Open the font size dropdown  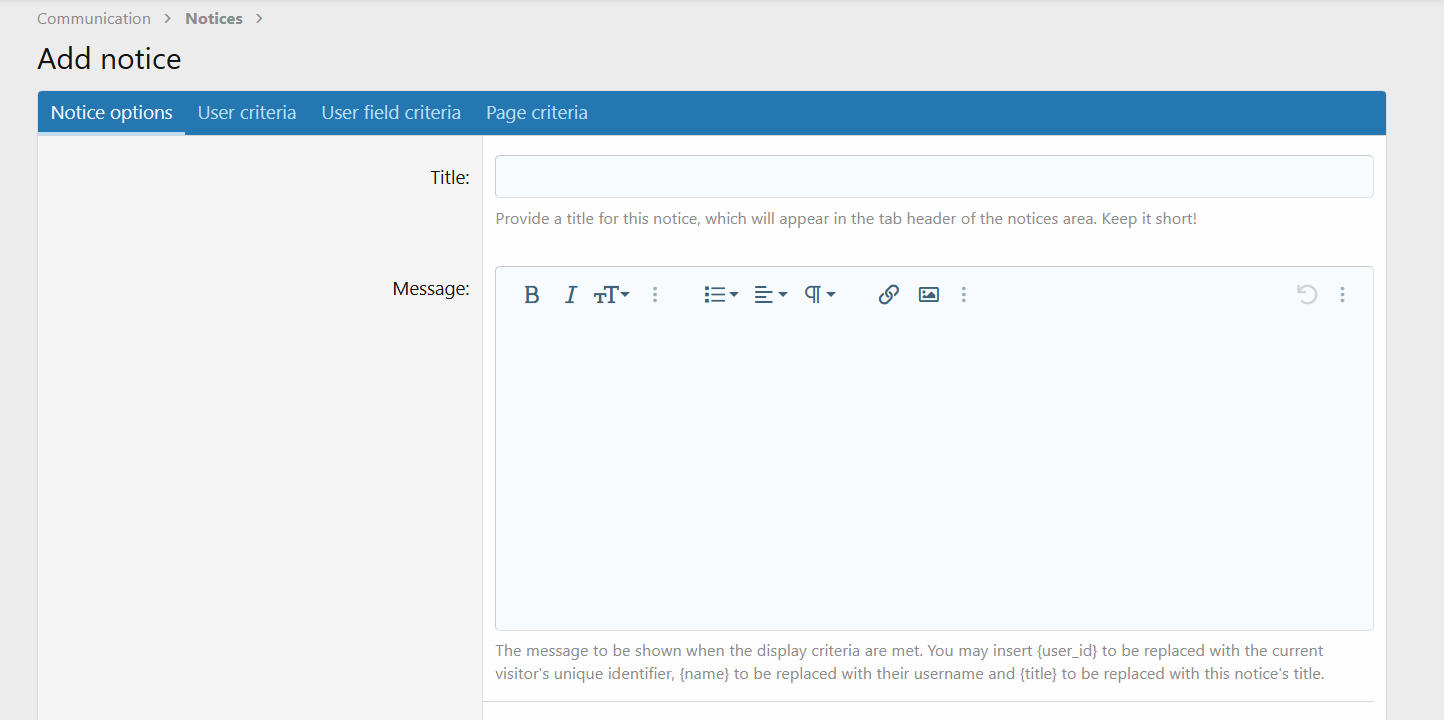pos(611,294)
